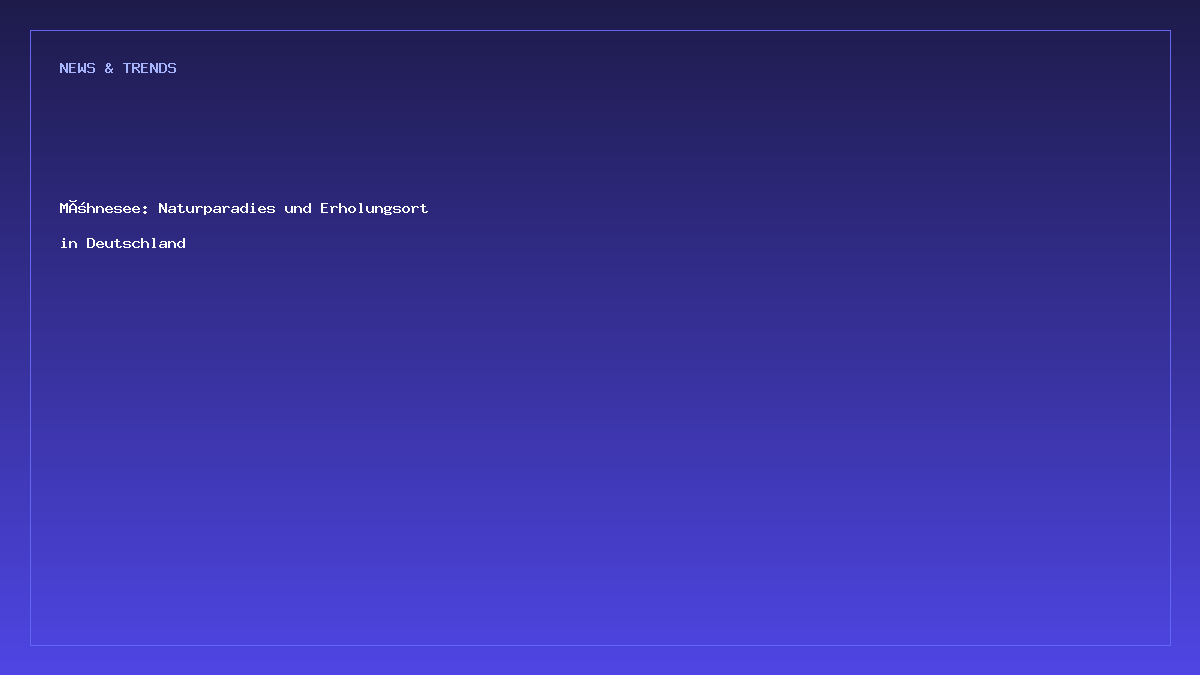Click empty area inside the bordered card
1200x675 pixels.
(x=700, y=420)
